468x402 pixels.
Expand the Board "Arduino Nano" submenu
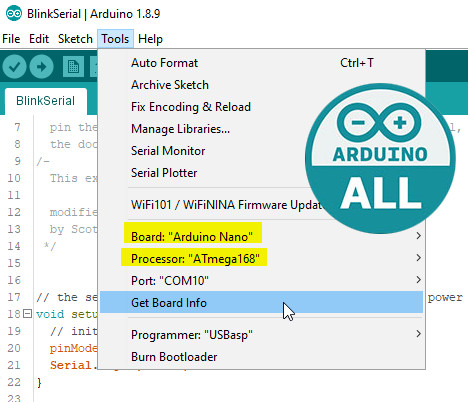[261, 236]
